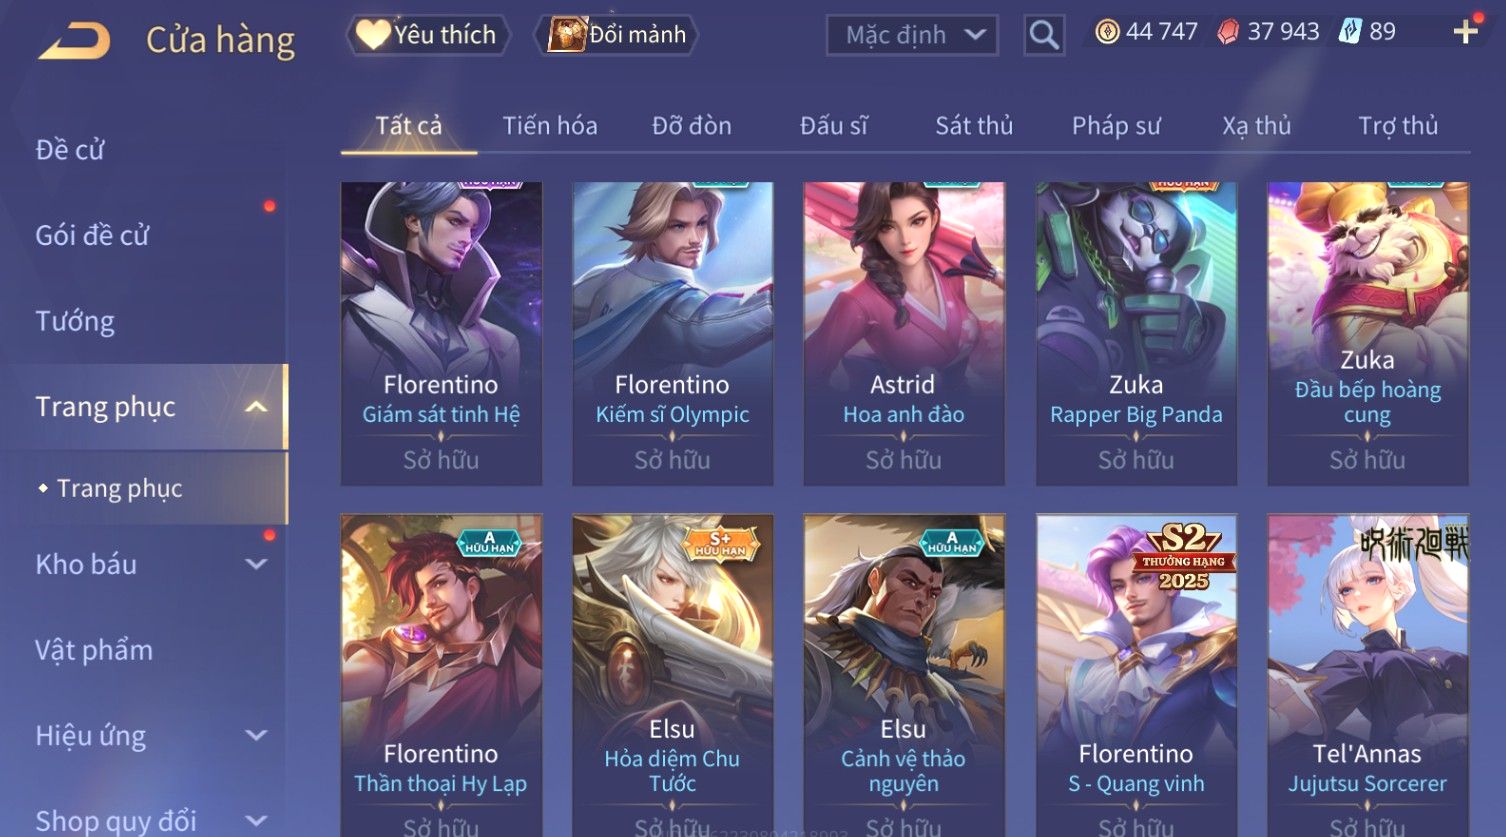Switch to the Pháp sư tab
Screen dimensions: 1506x837
pos(1116,126)
